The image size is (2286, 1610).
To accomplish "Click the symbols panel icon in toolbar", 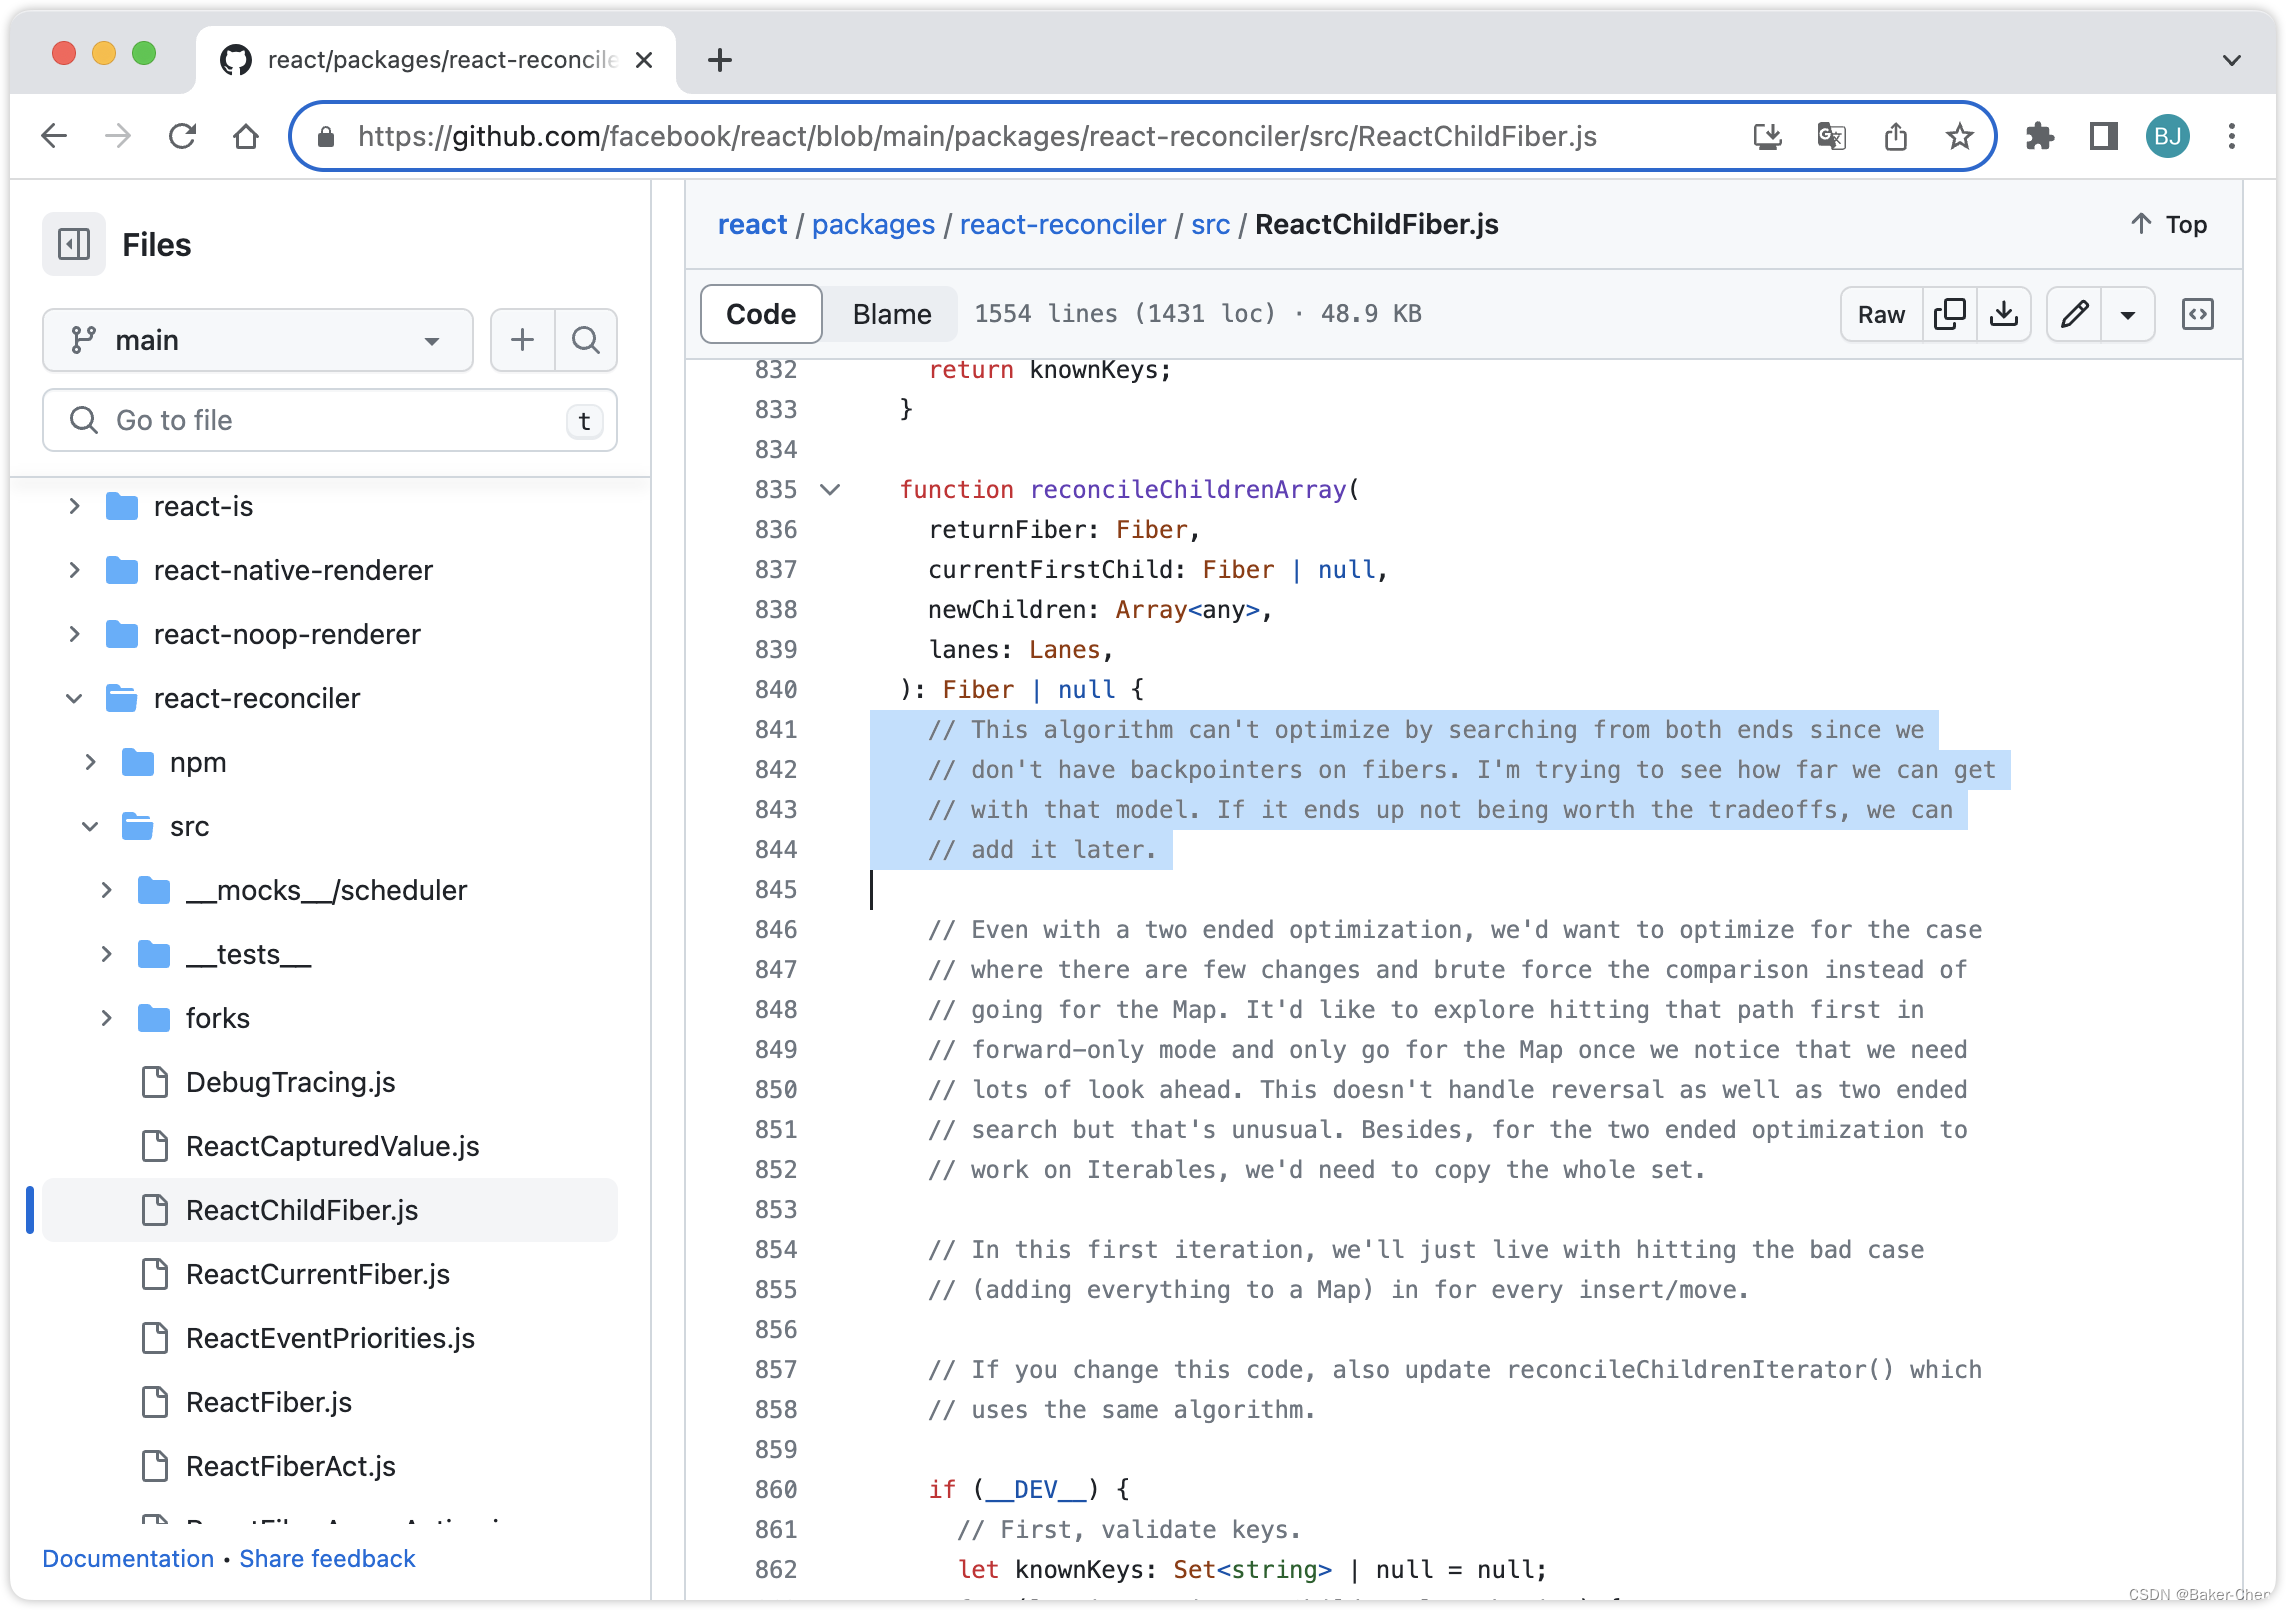I will click(2199, 314).
